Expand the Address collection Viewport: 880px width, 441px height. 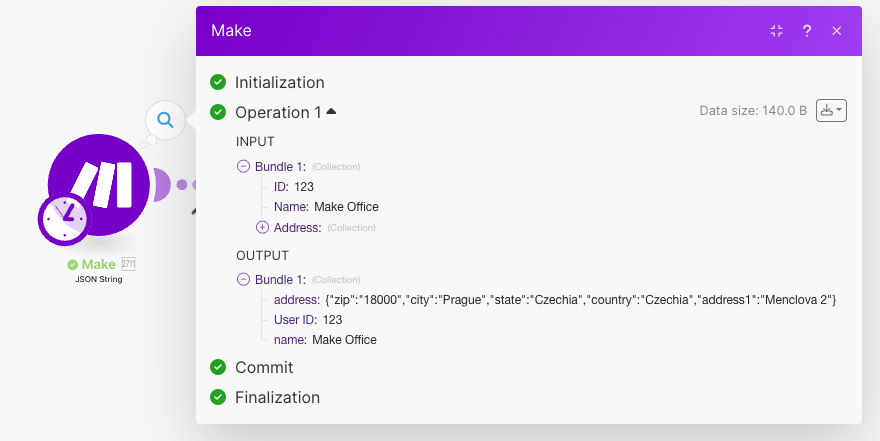[263, 227]
